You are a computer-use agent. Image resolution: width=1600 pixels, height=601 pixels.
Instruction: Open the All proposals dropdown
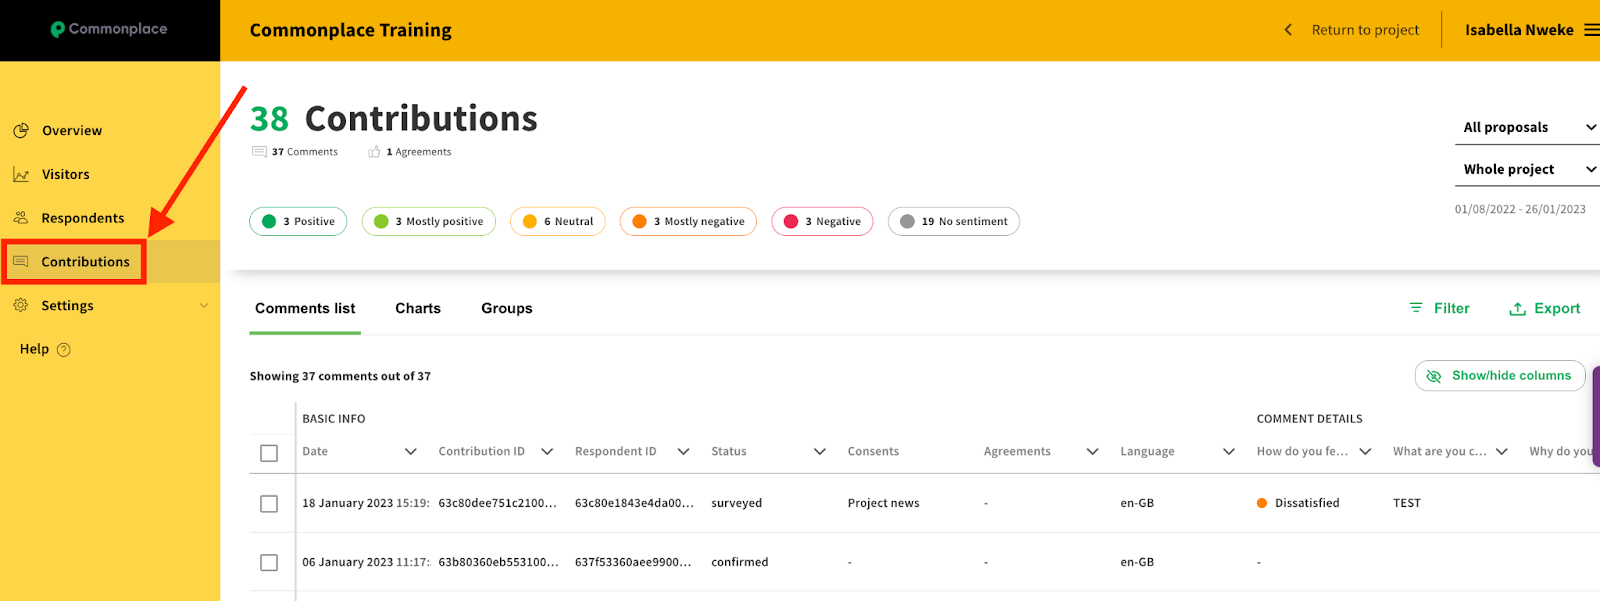(1528, 127)
